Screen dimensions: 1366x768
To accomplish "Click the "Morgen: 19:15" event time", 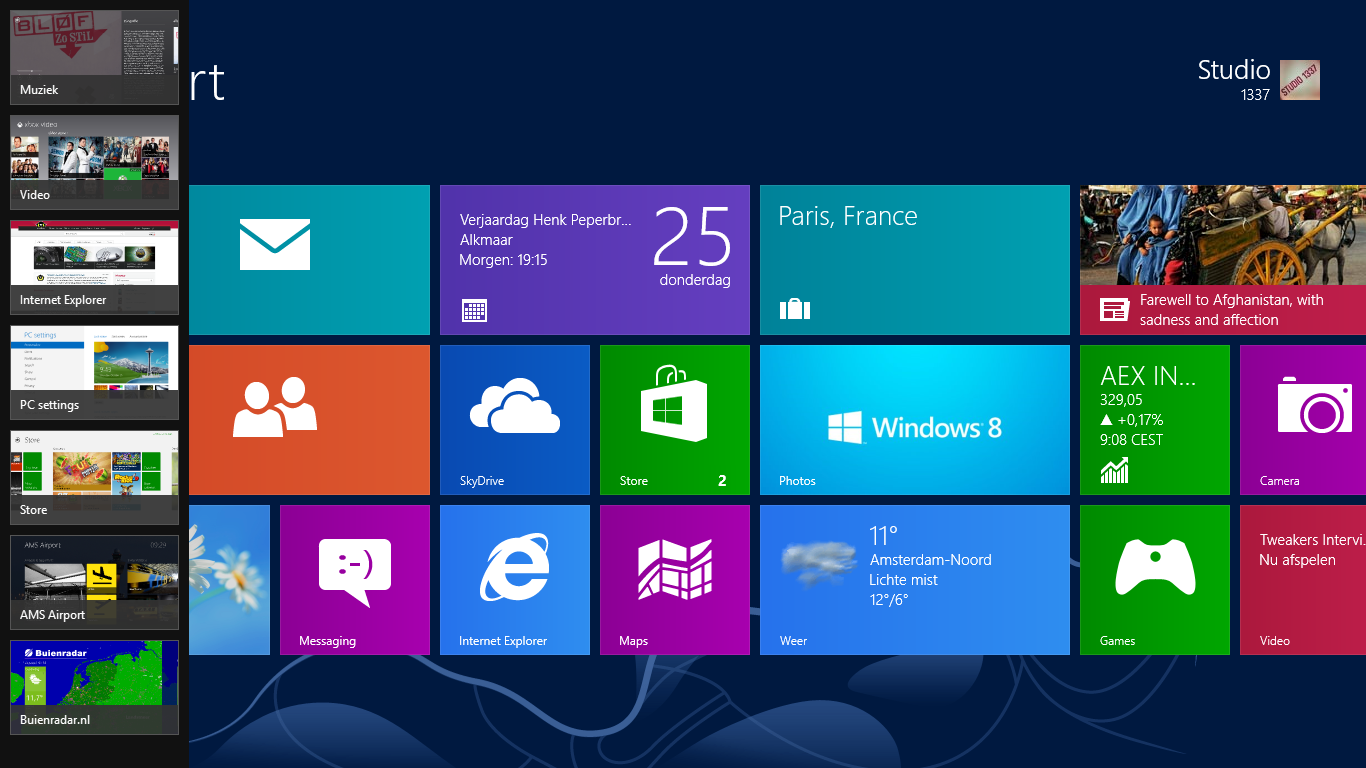I will tap(503, 260).
